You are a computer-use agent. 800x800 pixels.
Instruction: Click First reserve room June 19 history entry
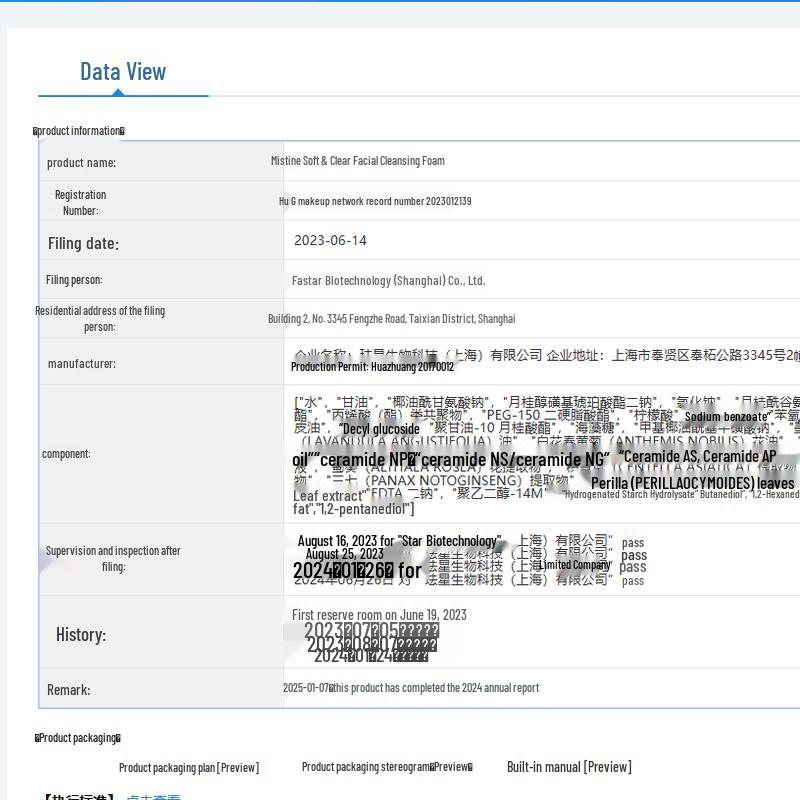[x=379, y=615]
